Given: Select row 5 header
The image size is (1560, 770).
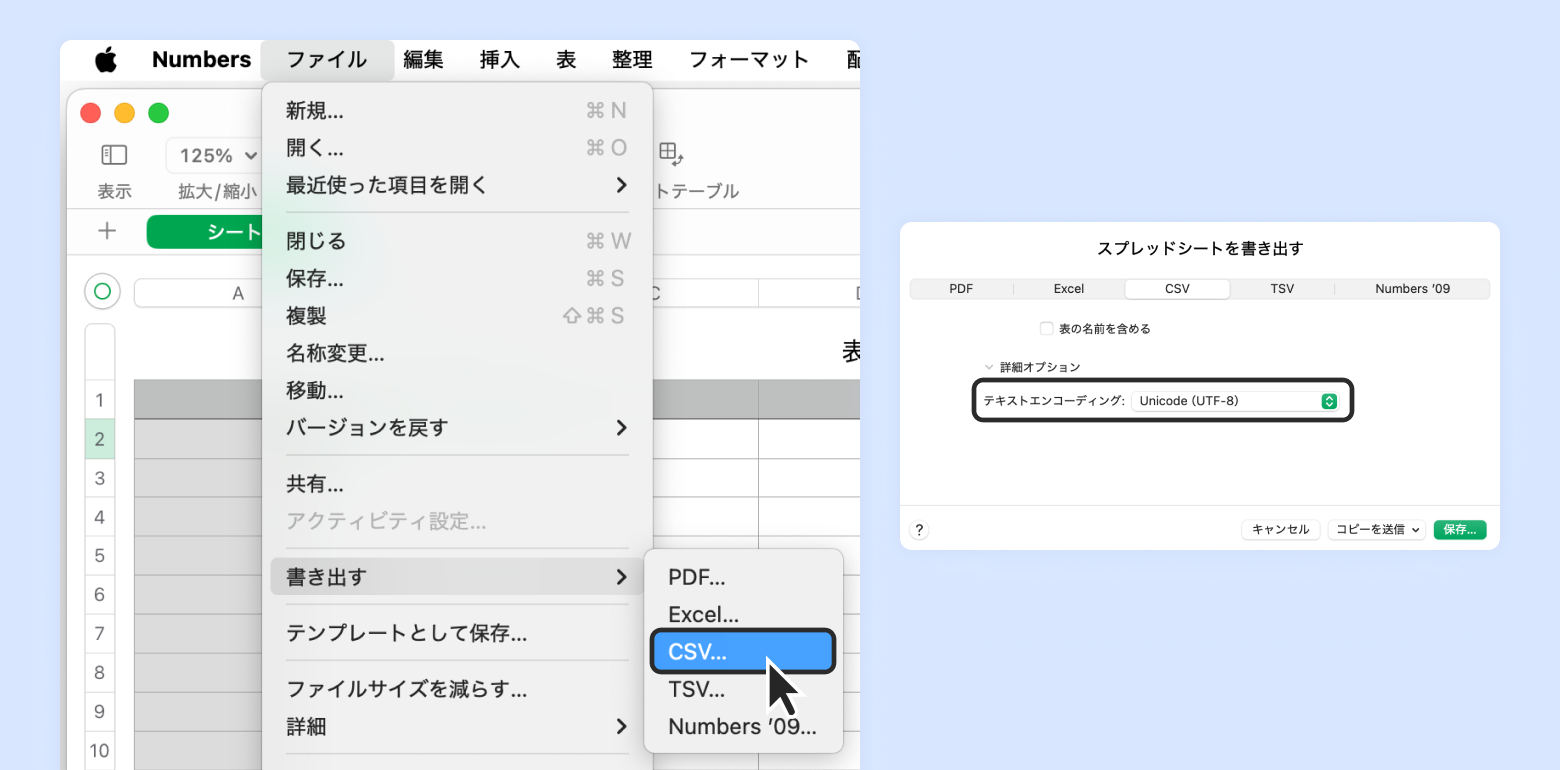Looking at the screenshot, I should 100,556.
